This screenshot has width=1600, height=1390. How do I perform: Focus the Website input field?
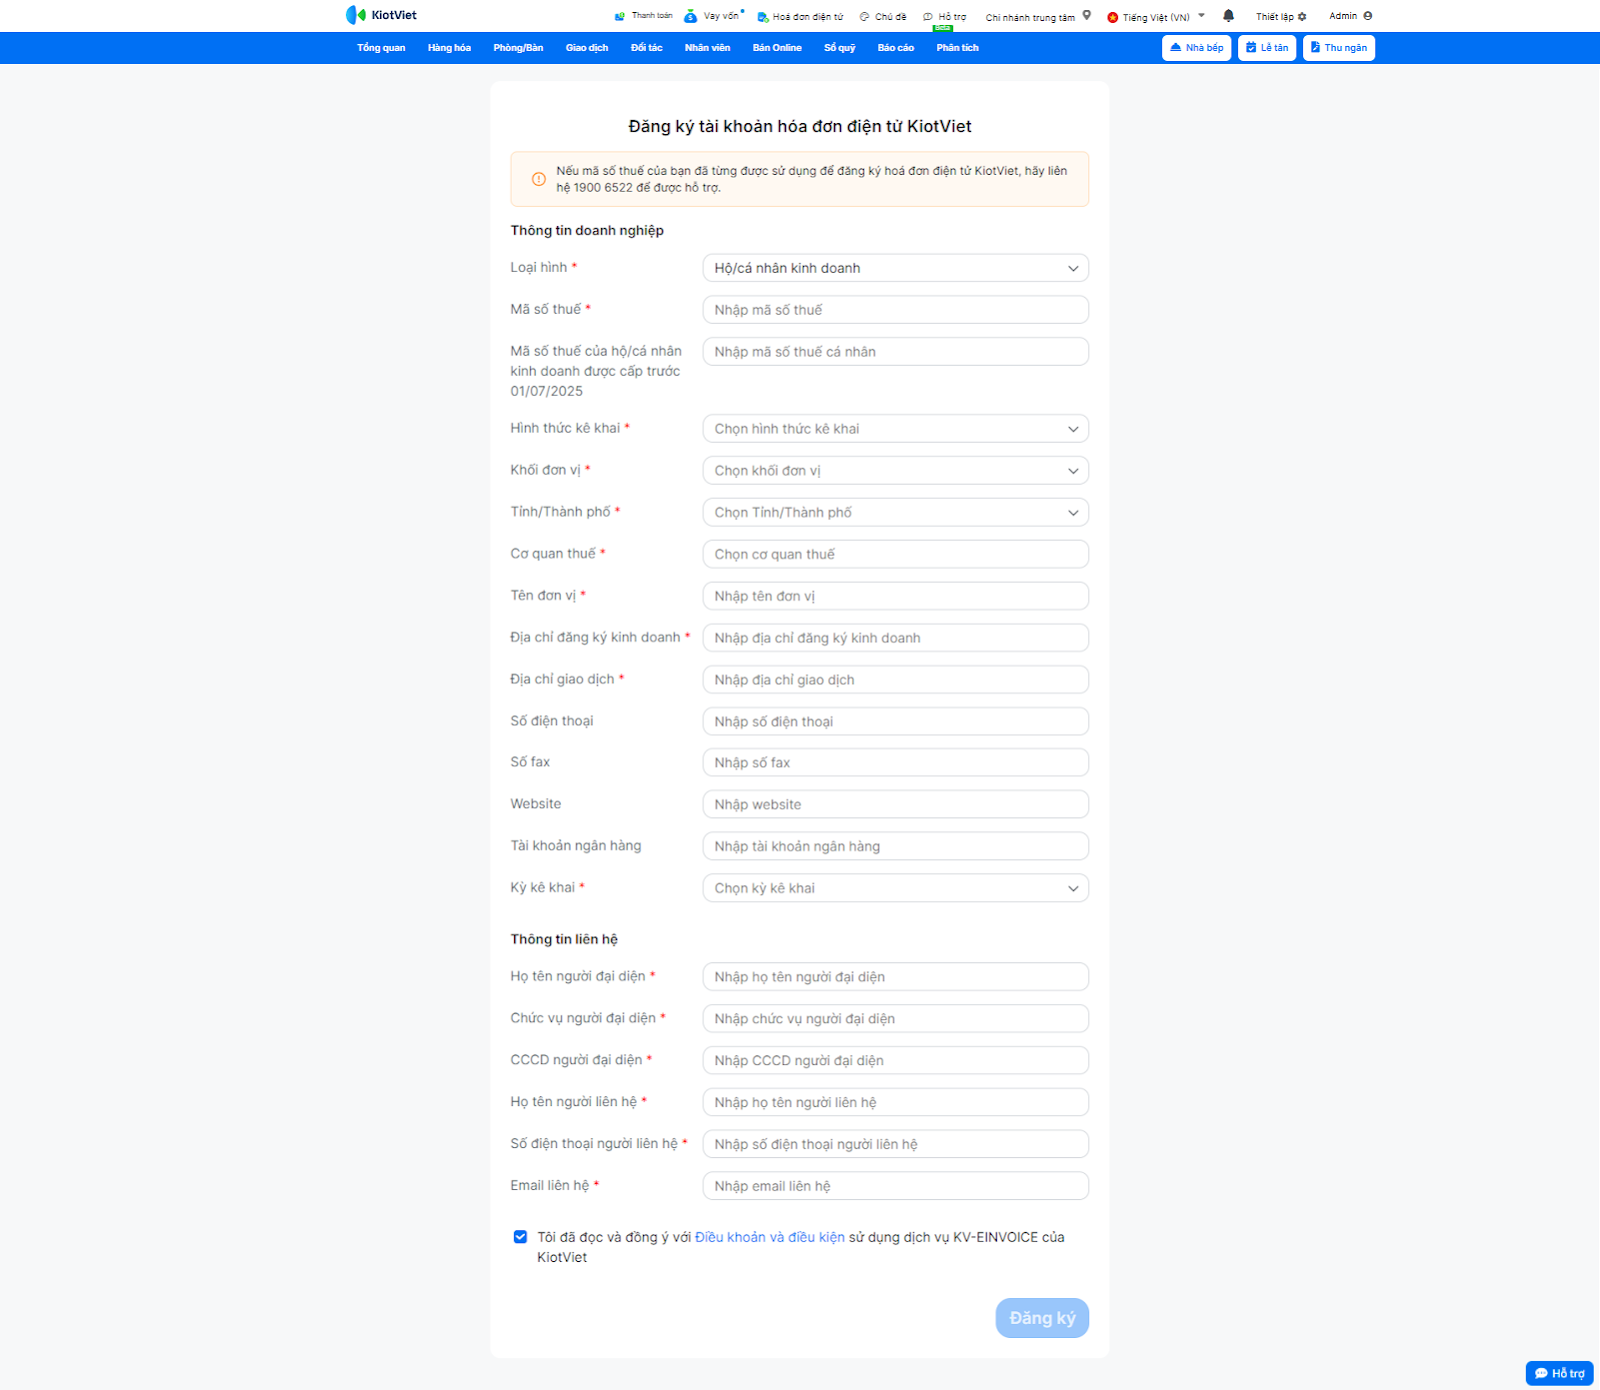click(x=896, y=805)
